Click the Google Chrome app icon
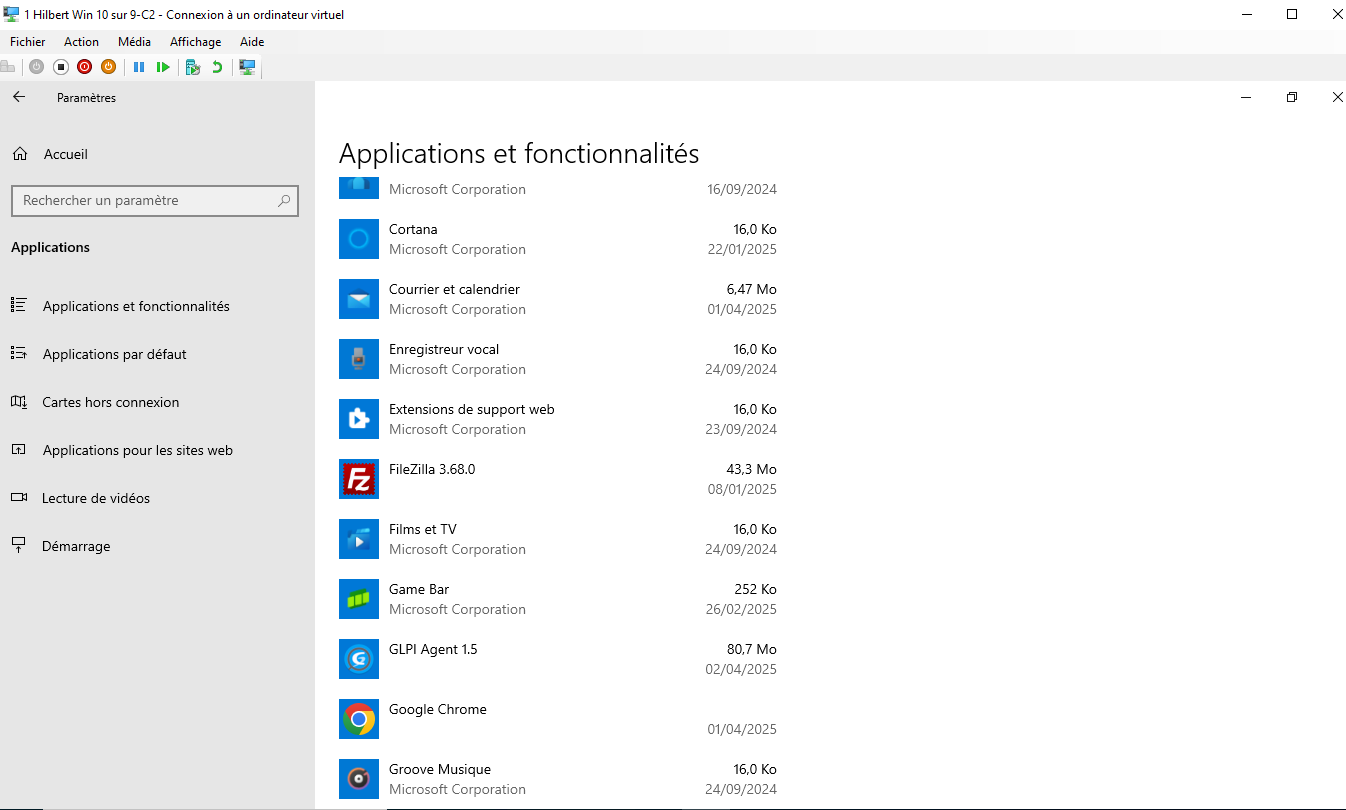The width and height of the screenshot is (1346, 810). tap(359, 719)
